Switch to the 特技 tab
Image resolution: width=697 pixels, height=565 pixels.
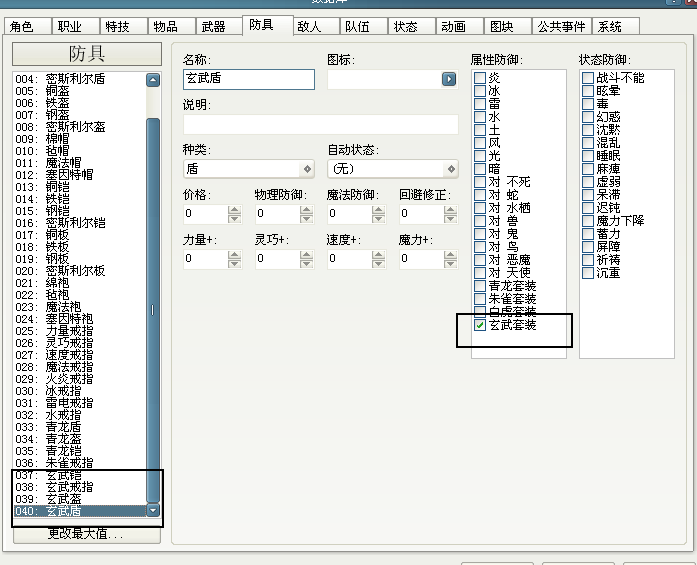click(x=124, y=26)
